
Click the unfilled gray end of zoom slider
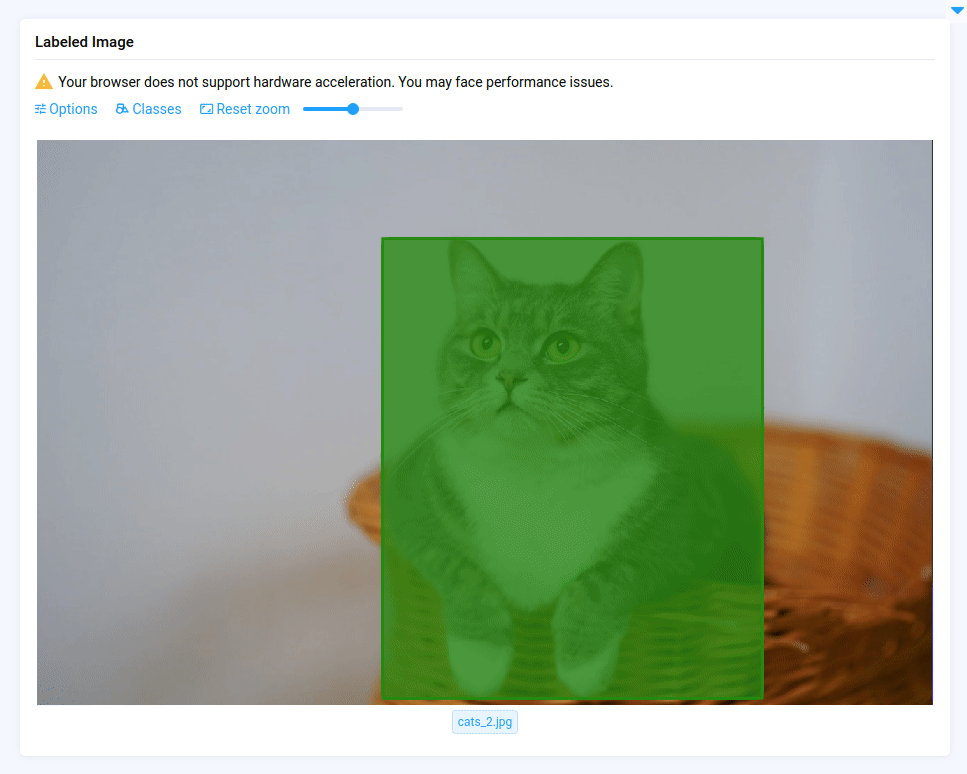(381, 109)
